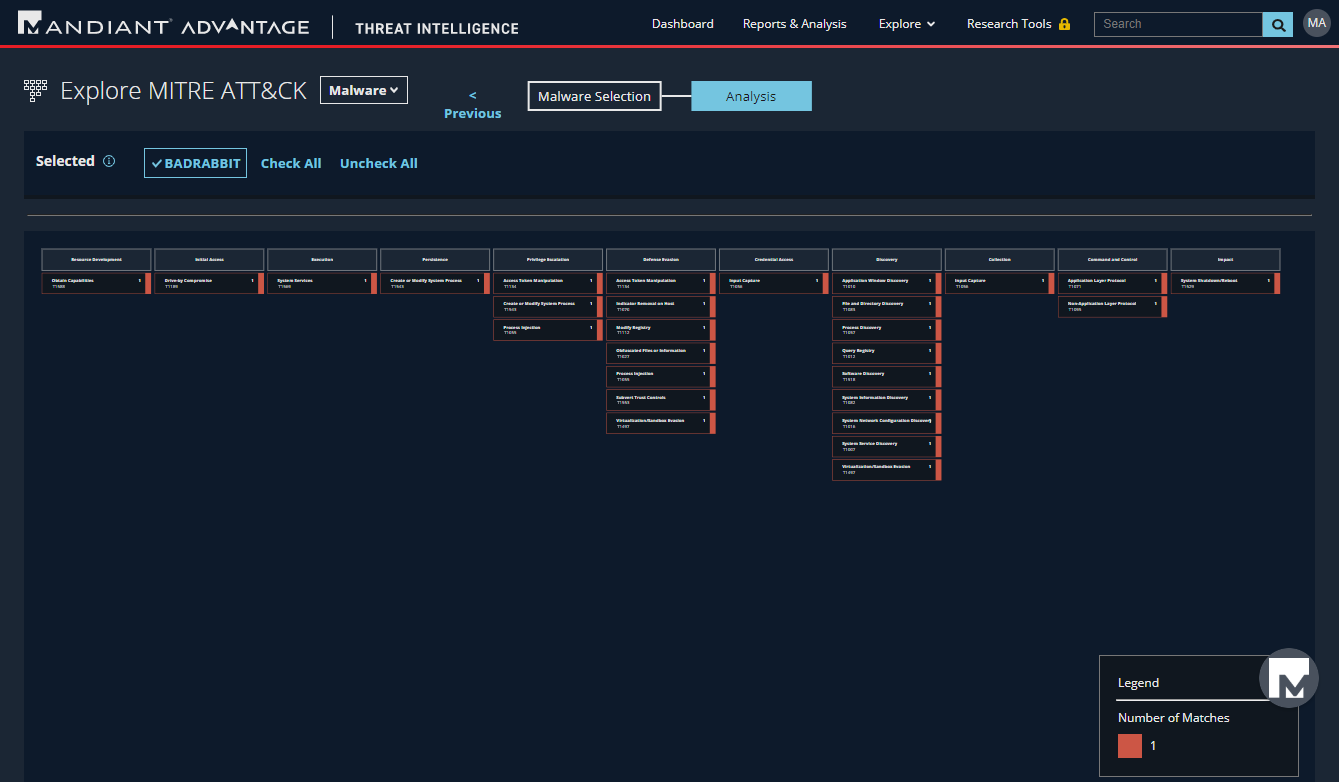Click the Selected info icon
The width and height of the screenshot is (1339, 782).
tap(109, 161)
